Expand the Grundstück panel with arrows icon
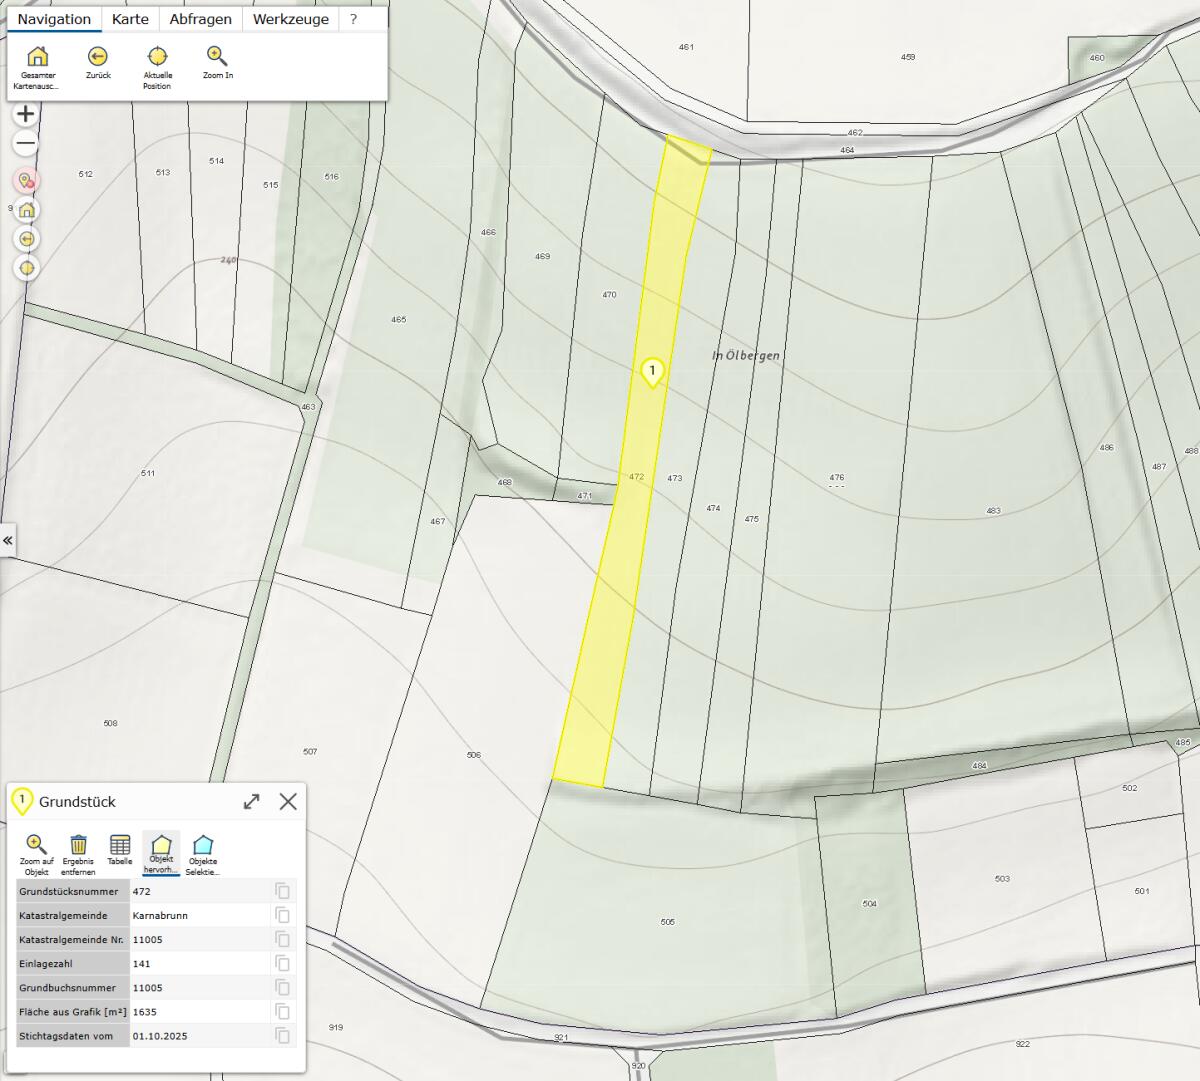Screen dimensions: 1200x1081 pyautogui.click(x=252, y=802)
